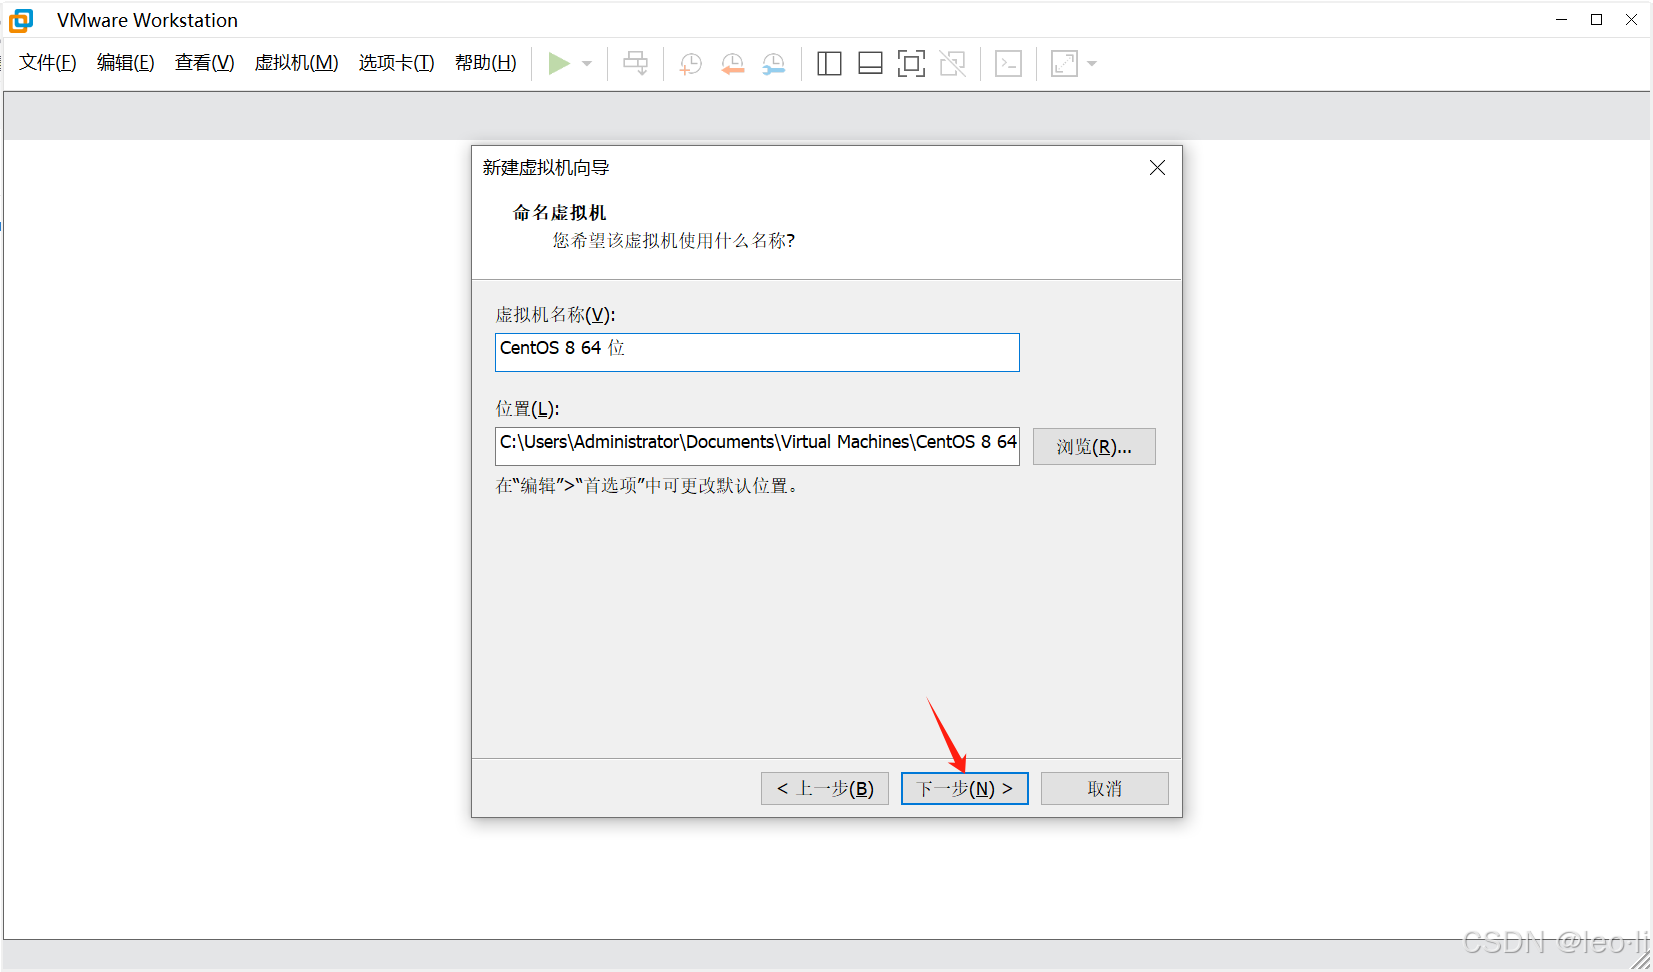
Task: Click the console view icon
Action: coord(1009,64)
